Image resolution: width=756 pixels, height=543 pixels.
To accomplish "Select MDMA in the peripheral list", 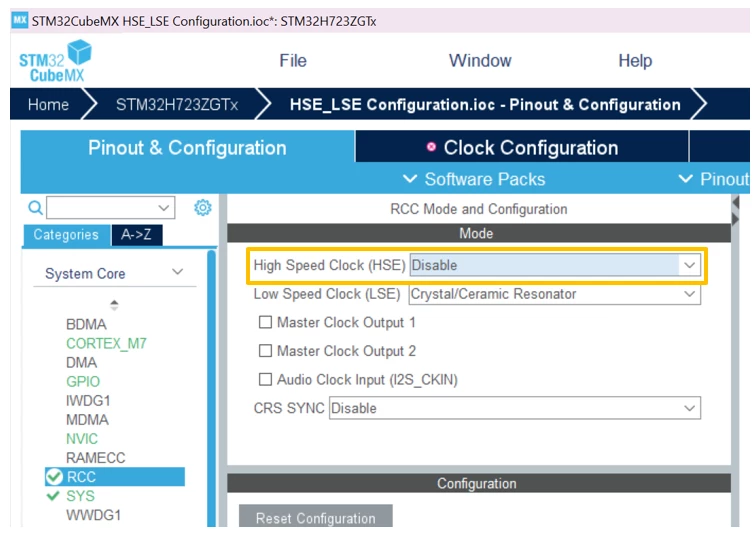I will (87, 420).
